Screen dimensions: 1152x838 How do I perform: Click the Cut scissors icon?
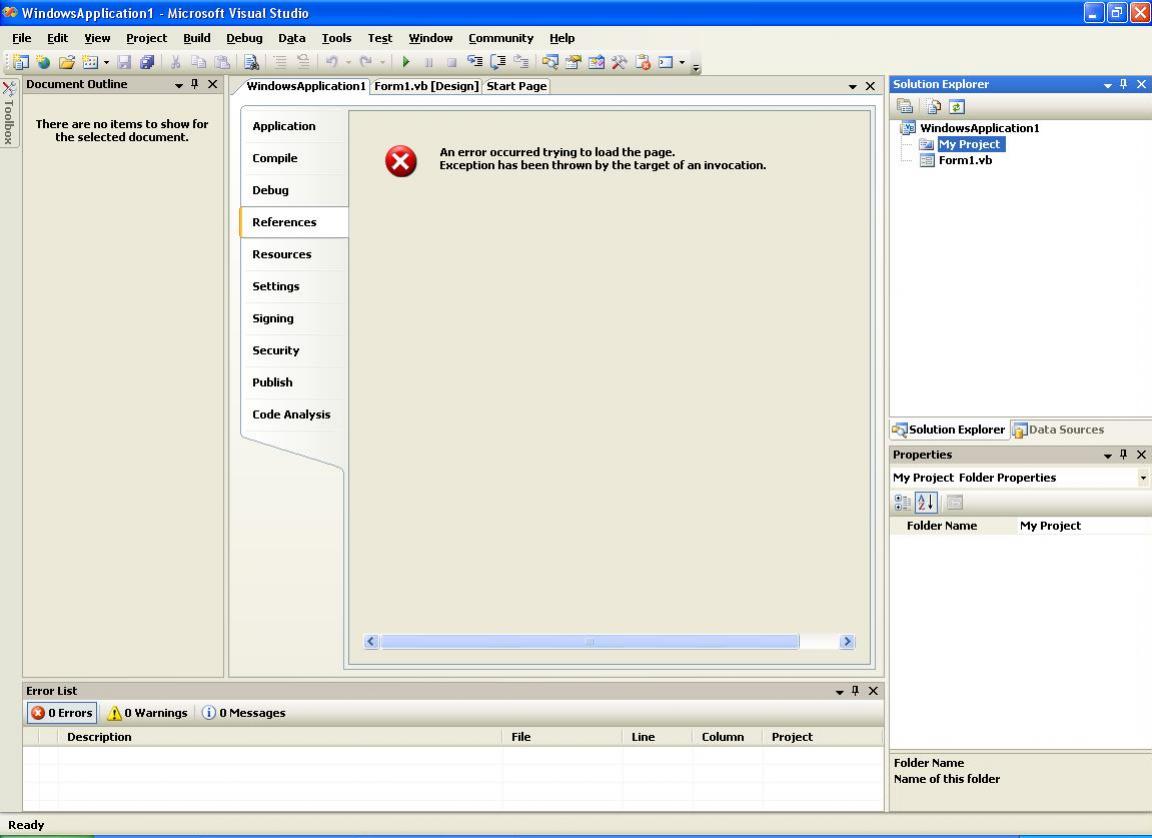pyautogui.click(x=176, y=62)
